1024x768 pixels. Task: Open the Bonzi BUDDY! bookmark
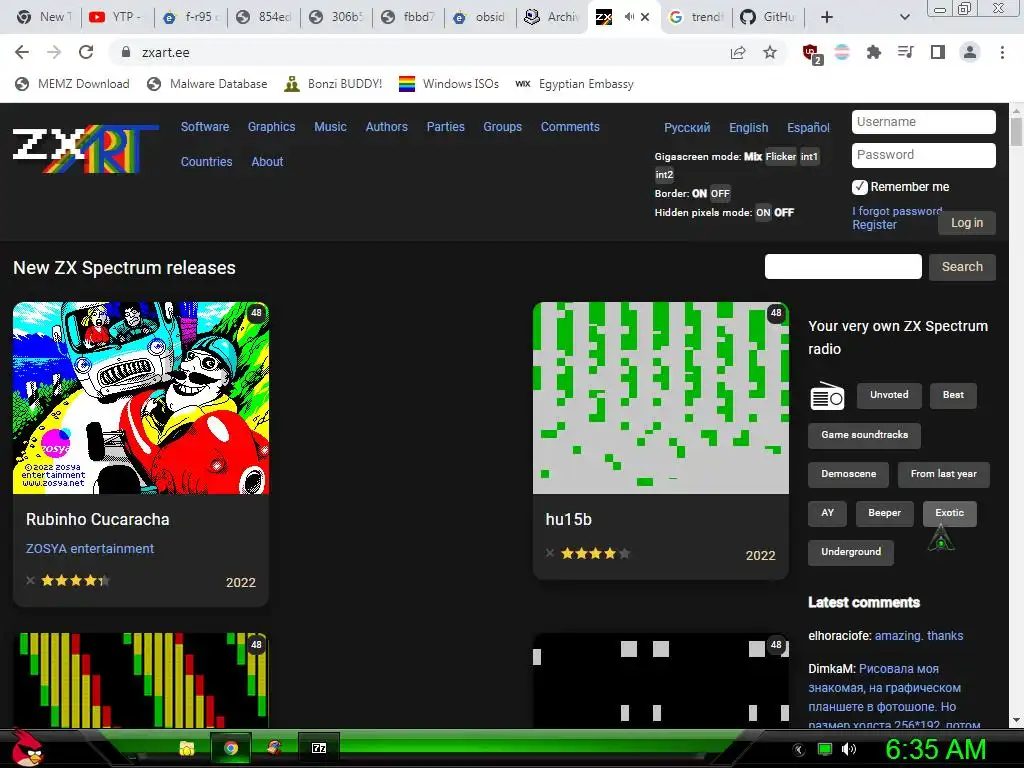[333, 84]
